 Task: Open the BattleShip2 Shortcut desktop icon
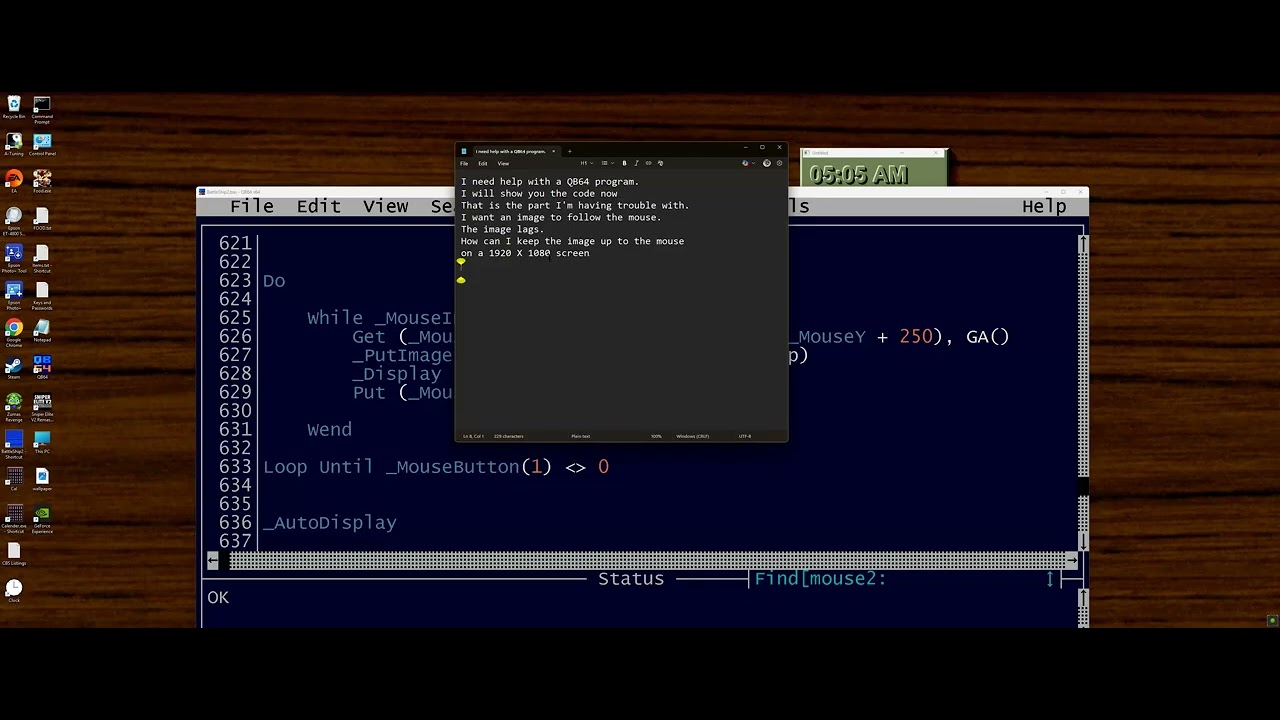14,444
